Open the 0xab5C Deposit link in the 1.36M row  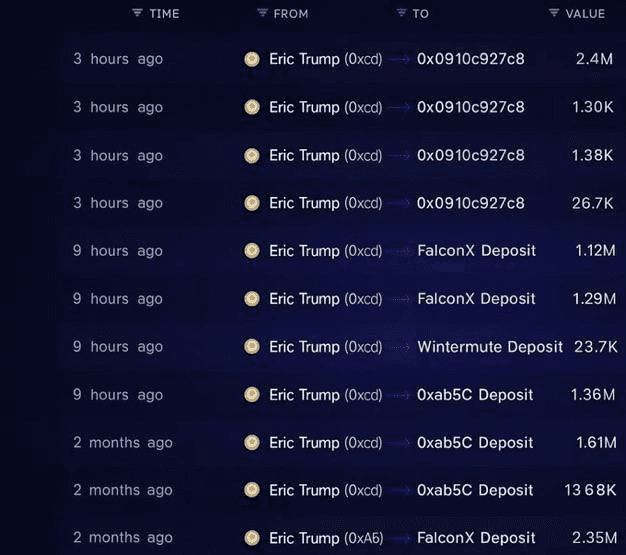click(475, 395)
